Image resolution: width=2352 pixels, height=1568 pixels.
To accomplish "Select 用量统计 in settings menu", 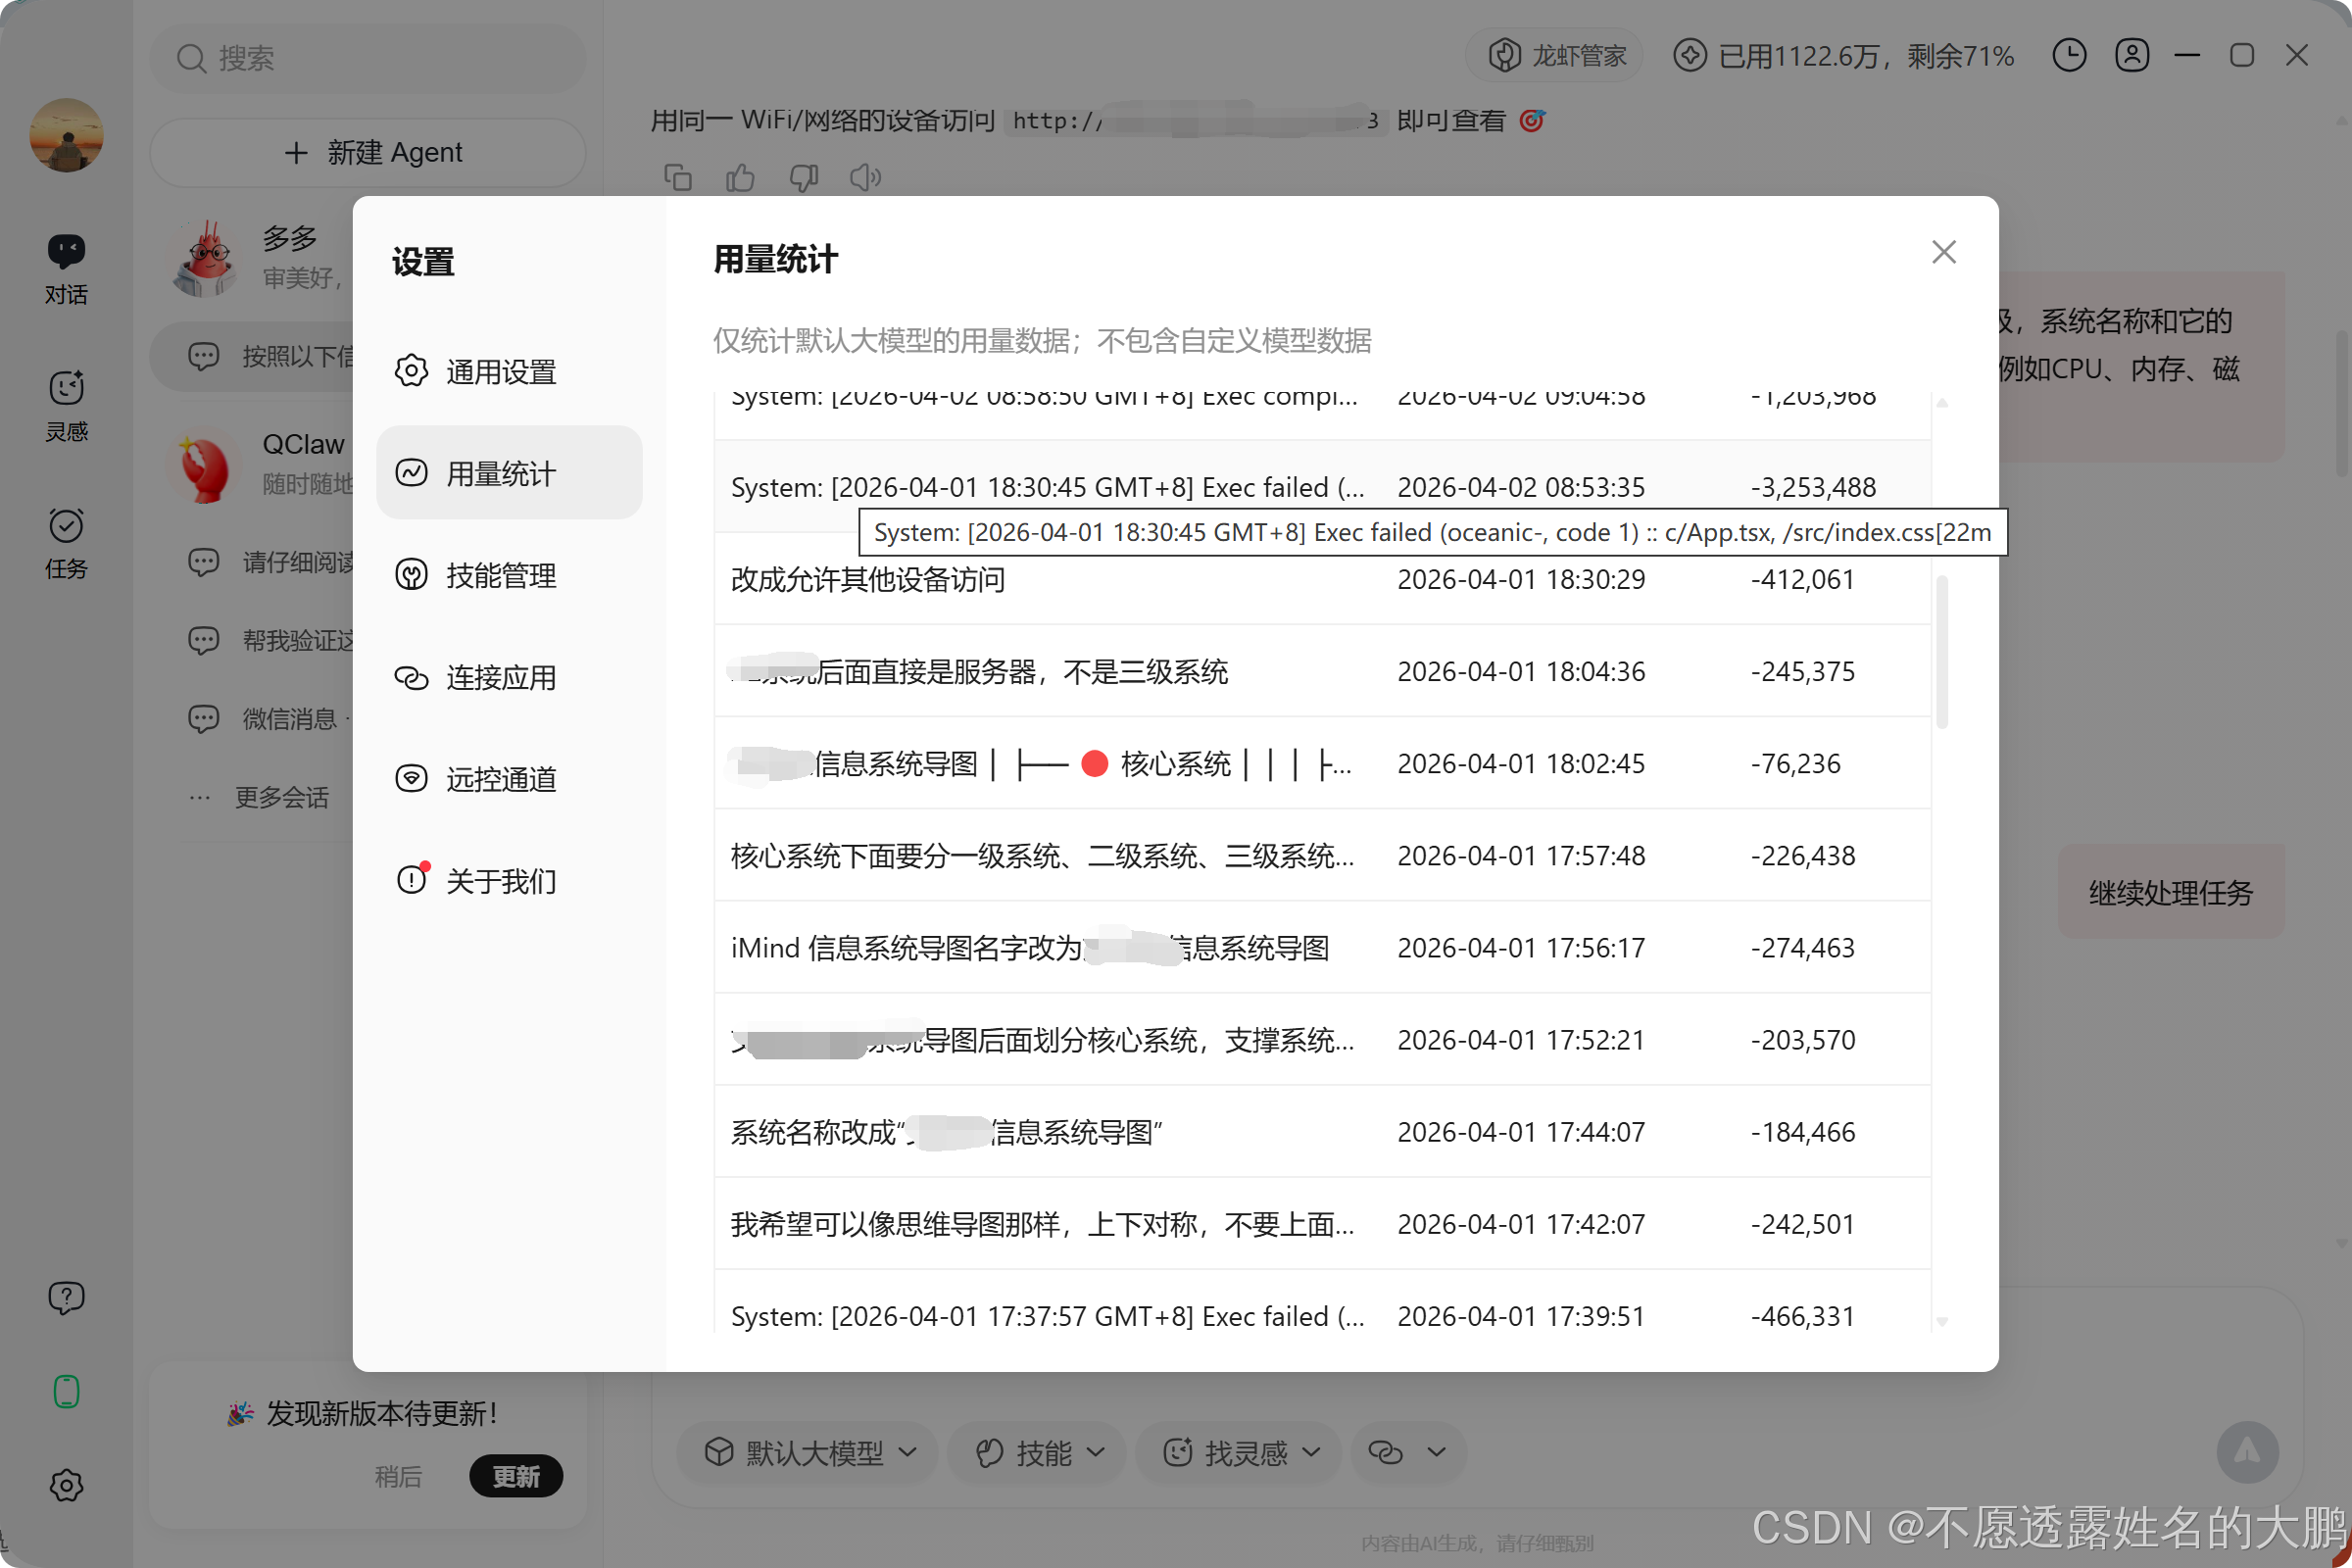I will [x=508, y=472].
